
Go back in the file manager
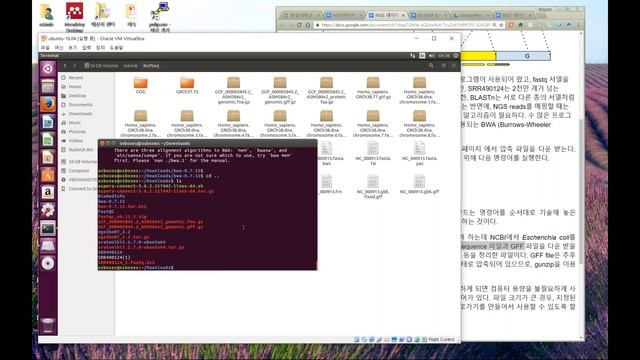point(65,65)
